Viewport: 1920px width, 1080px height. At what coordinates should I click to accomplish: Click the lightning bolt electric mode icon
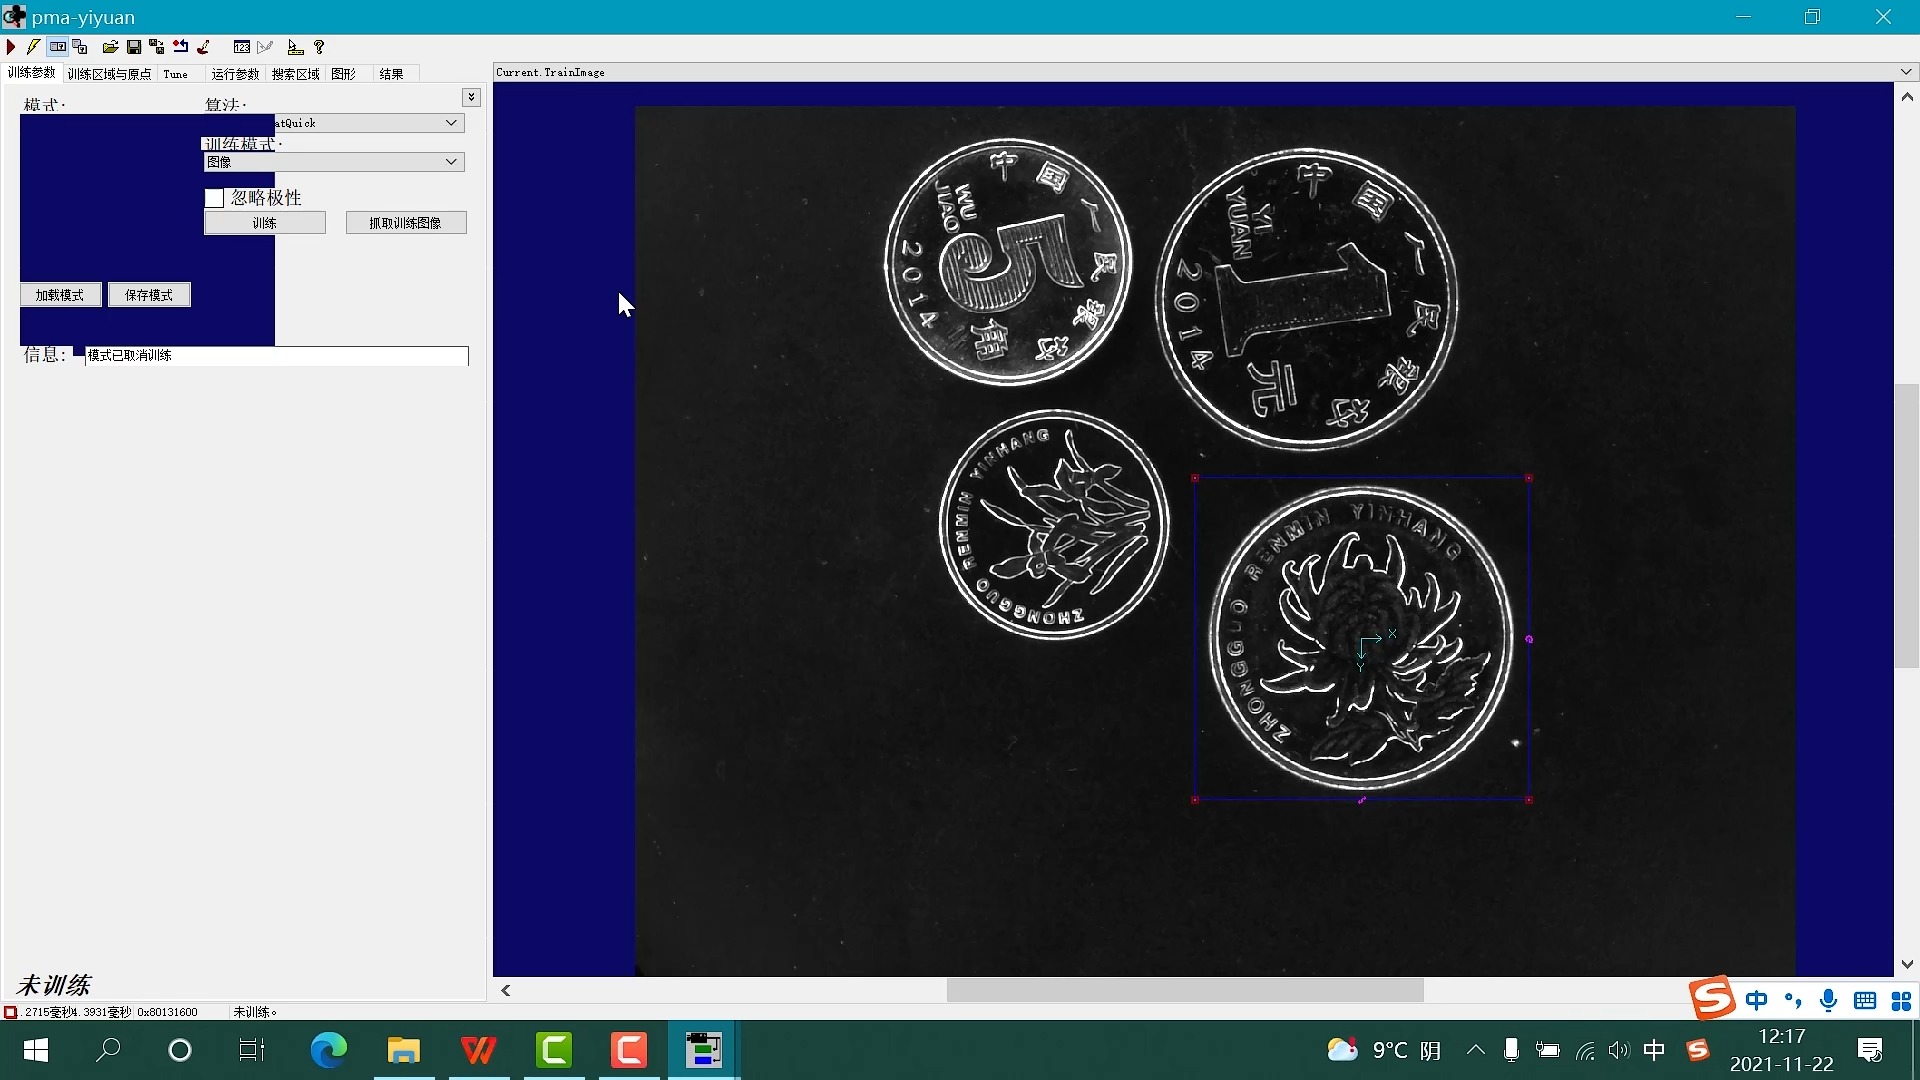34,47
